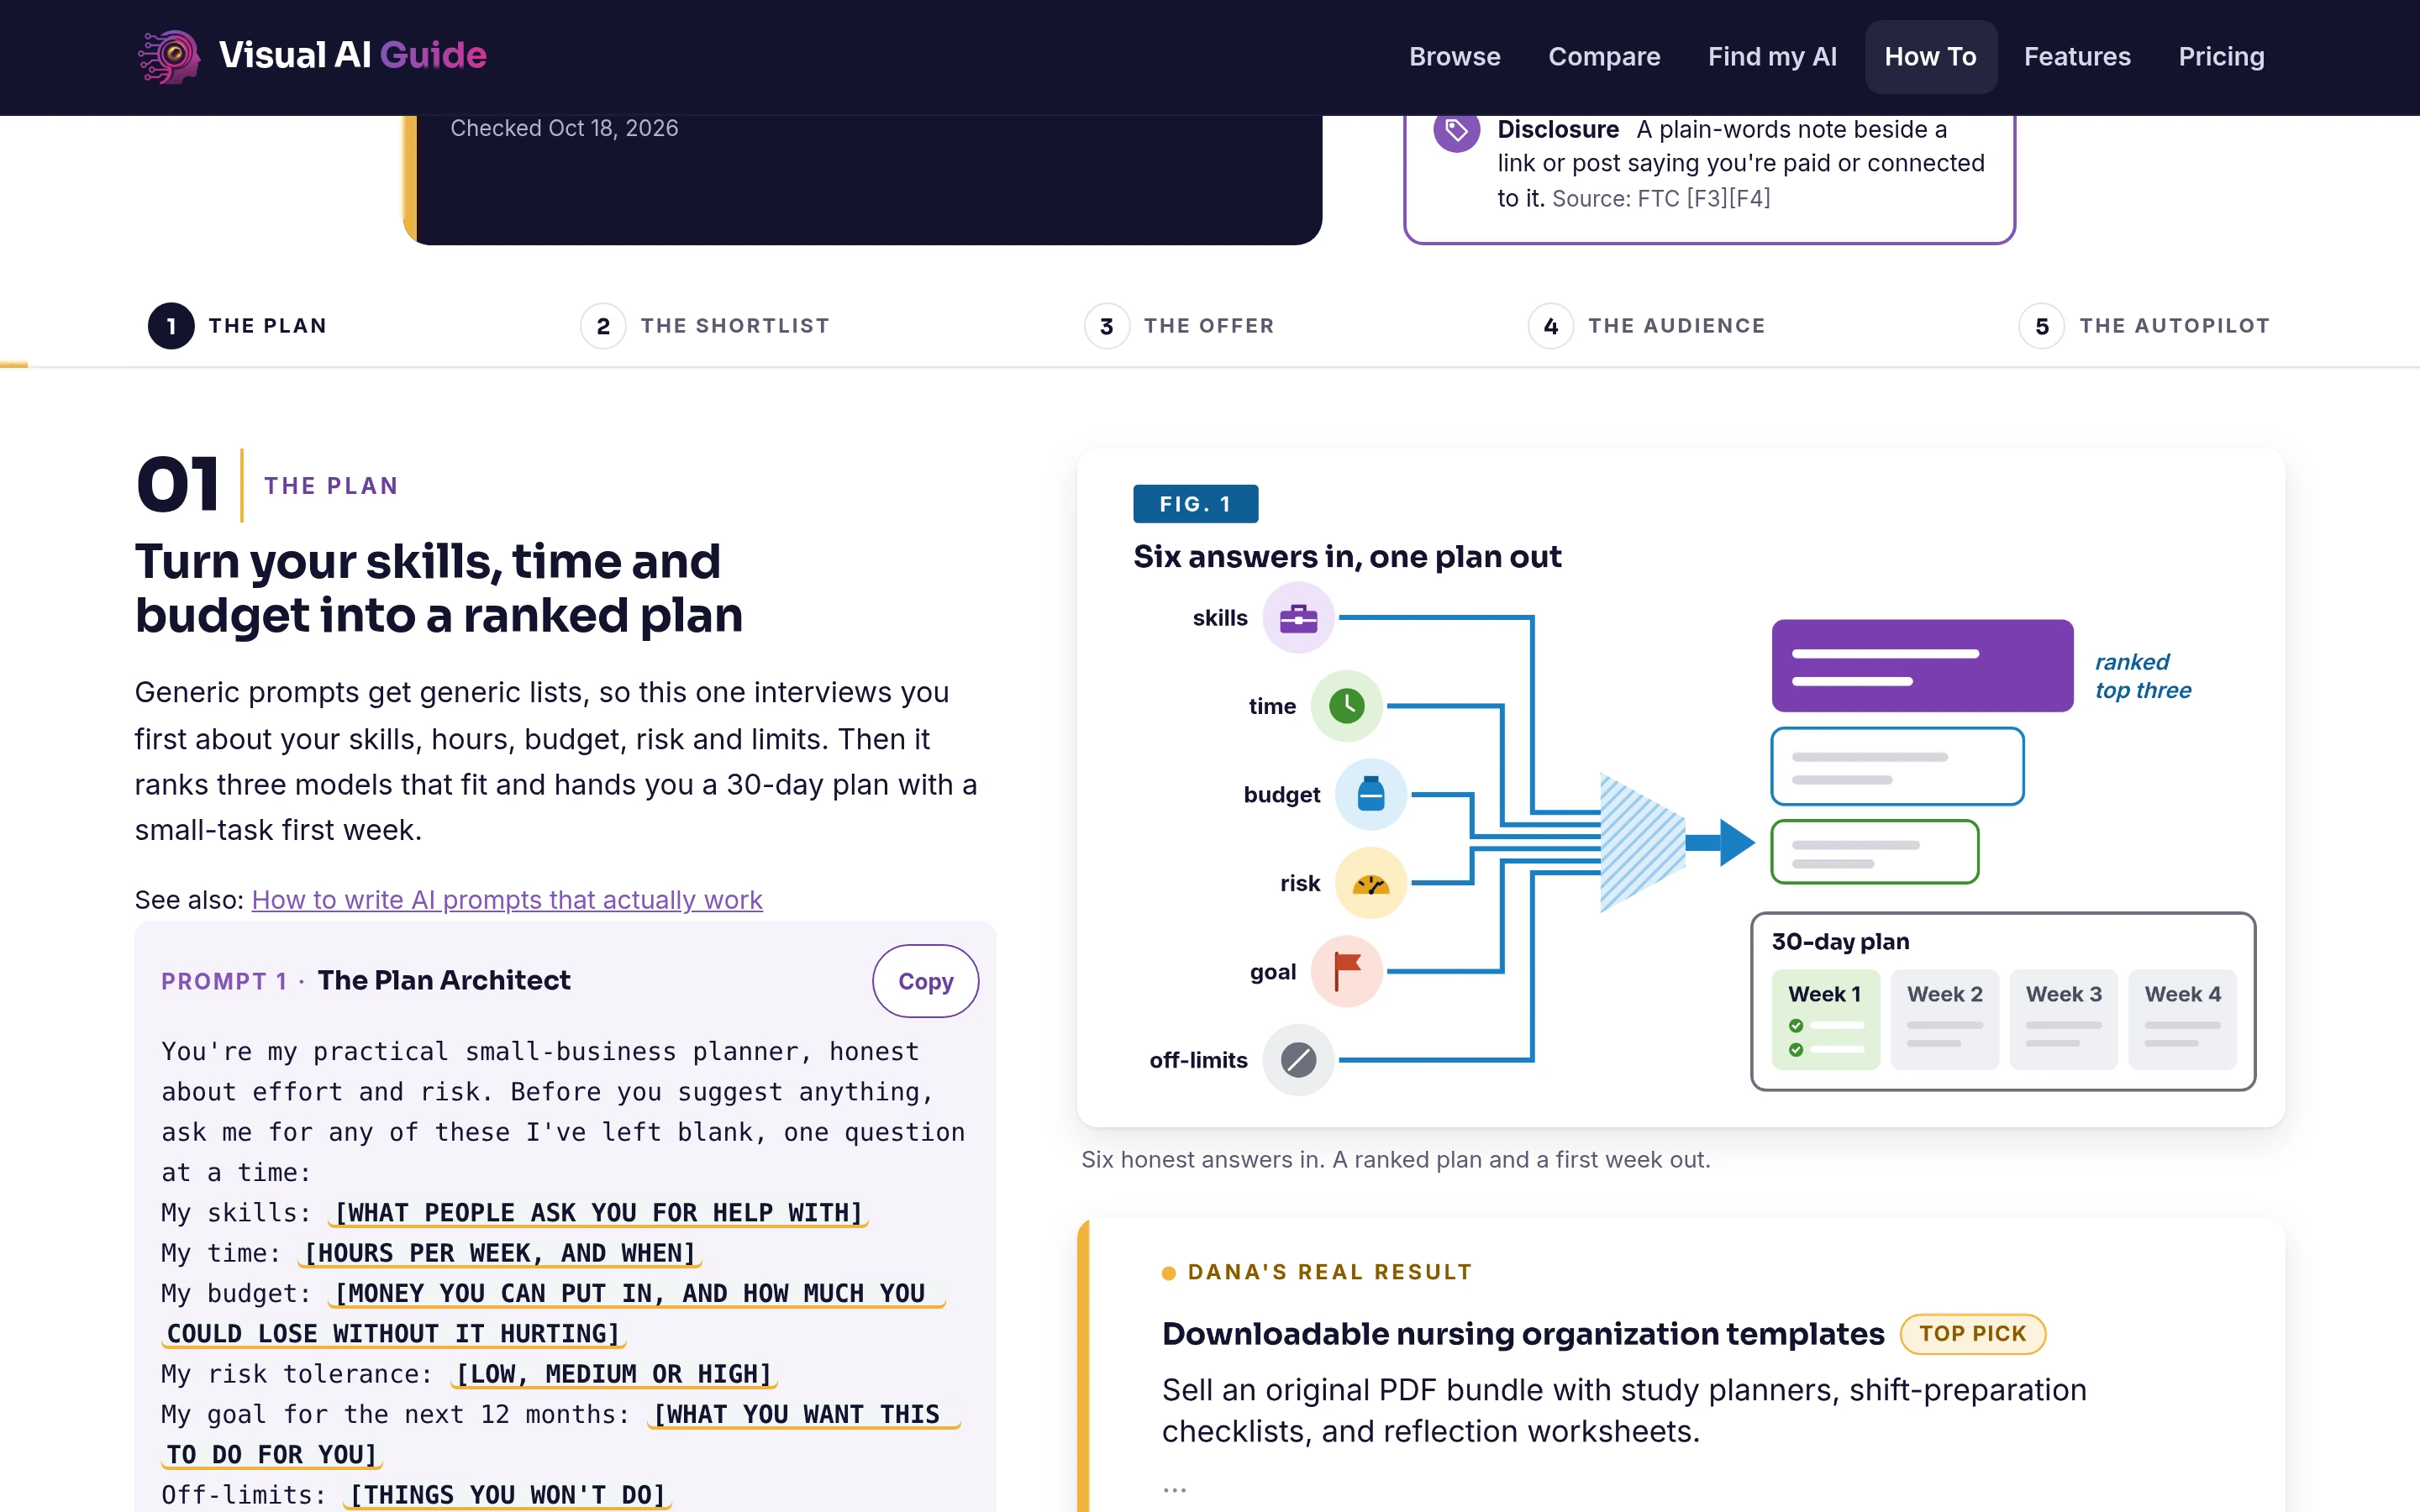Click the Disclosure tag icon

pos(1456,131)
